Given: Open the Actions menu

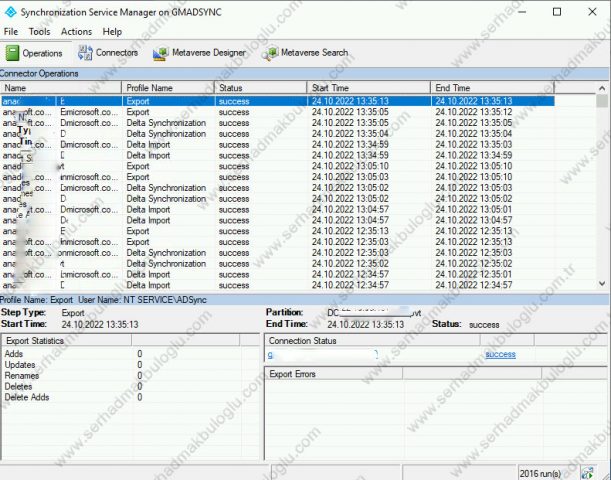Looking at the screenshot, I should click(x=76, y=32).
